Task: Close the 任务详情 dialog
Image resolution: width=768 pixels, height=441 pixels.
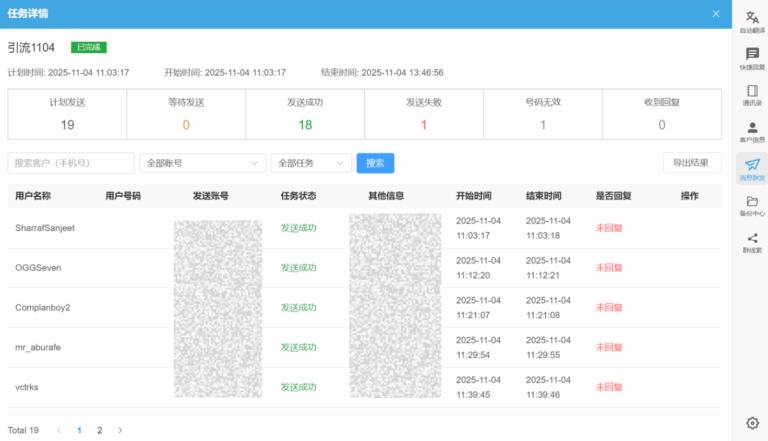Action: (716, 14)
